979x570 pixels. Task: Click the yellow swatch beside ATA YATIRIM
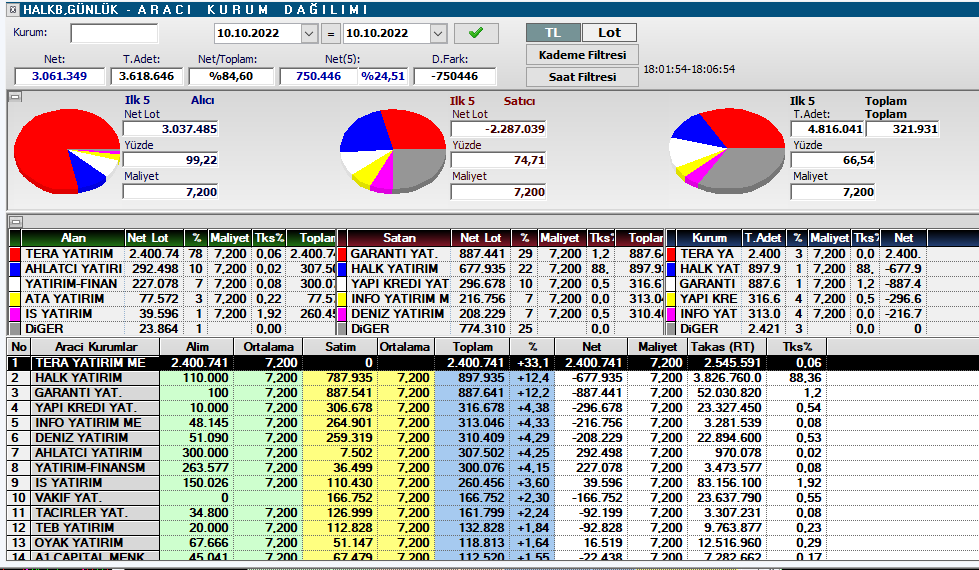pos(16,299)
